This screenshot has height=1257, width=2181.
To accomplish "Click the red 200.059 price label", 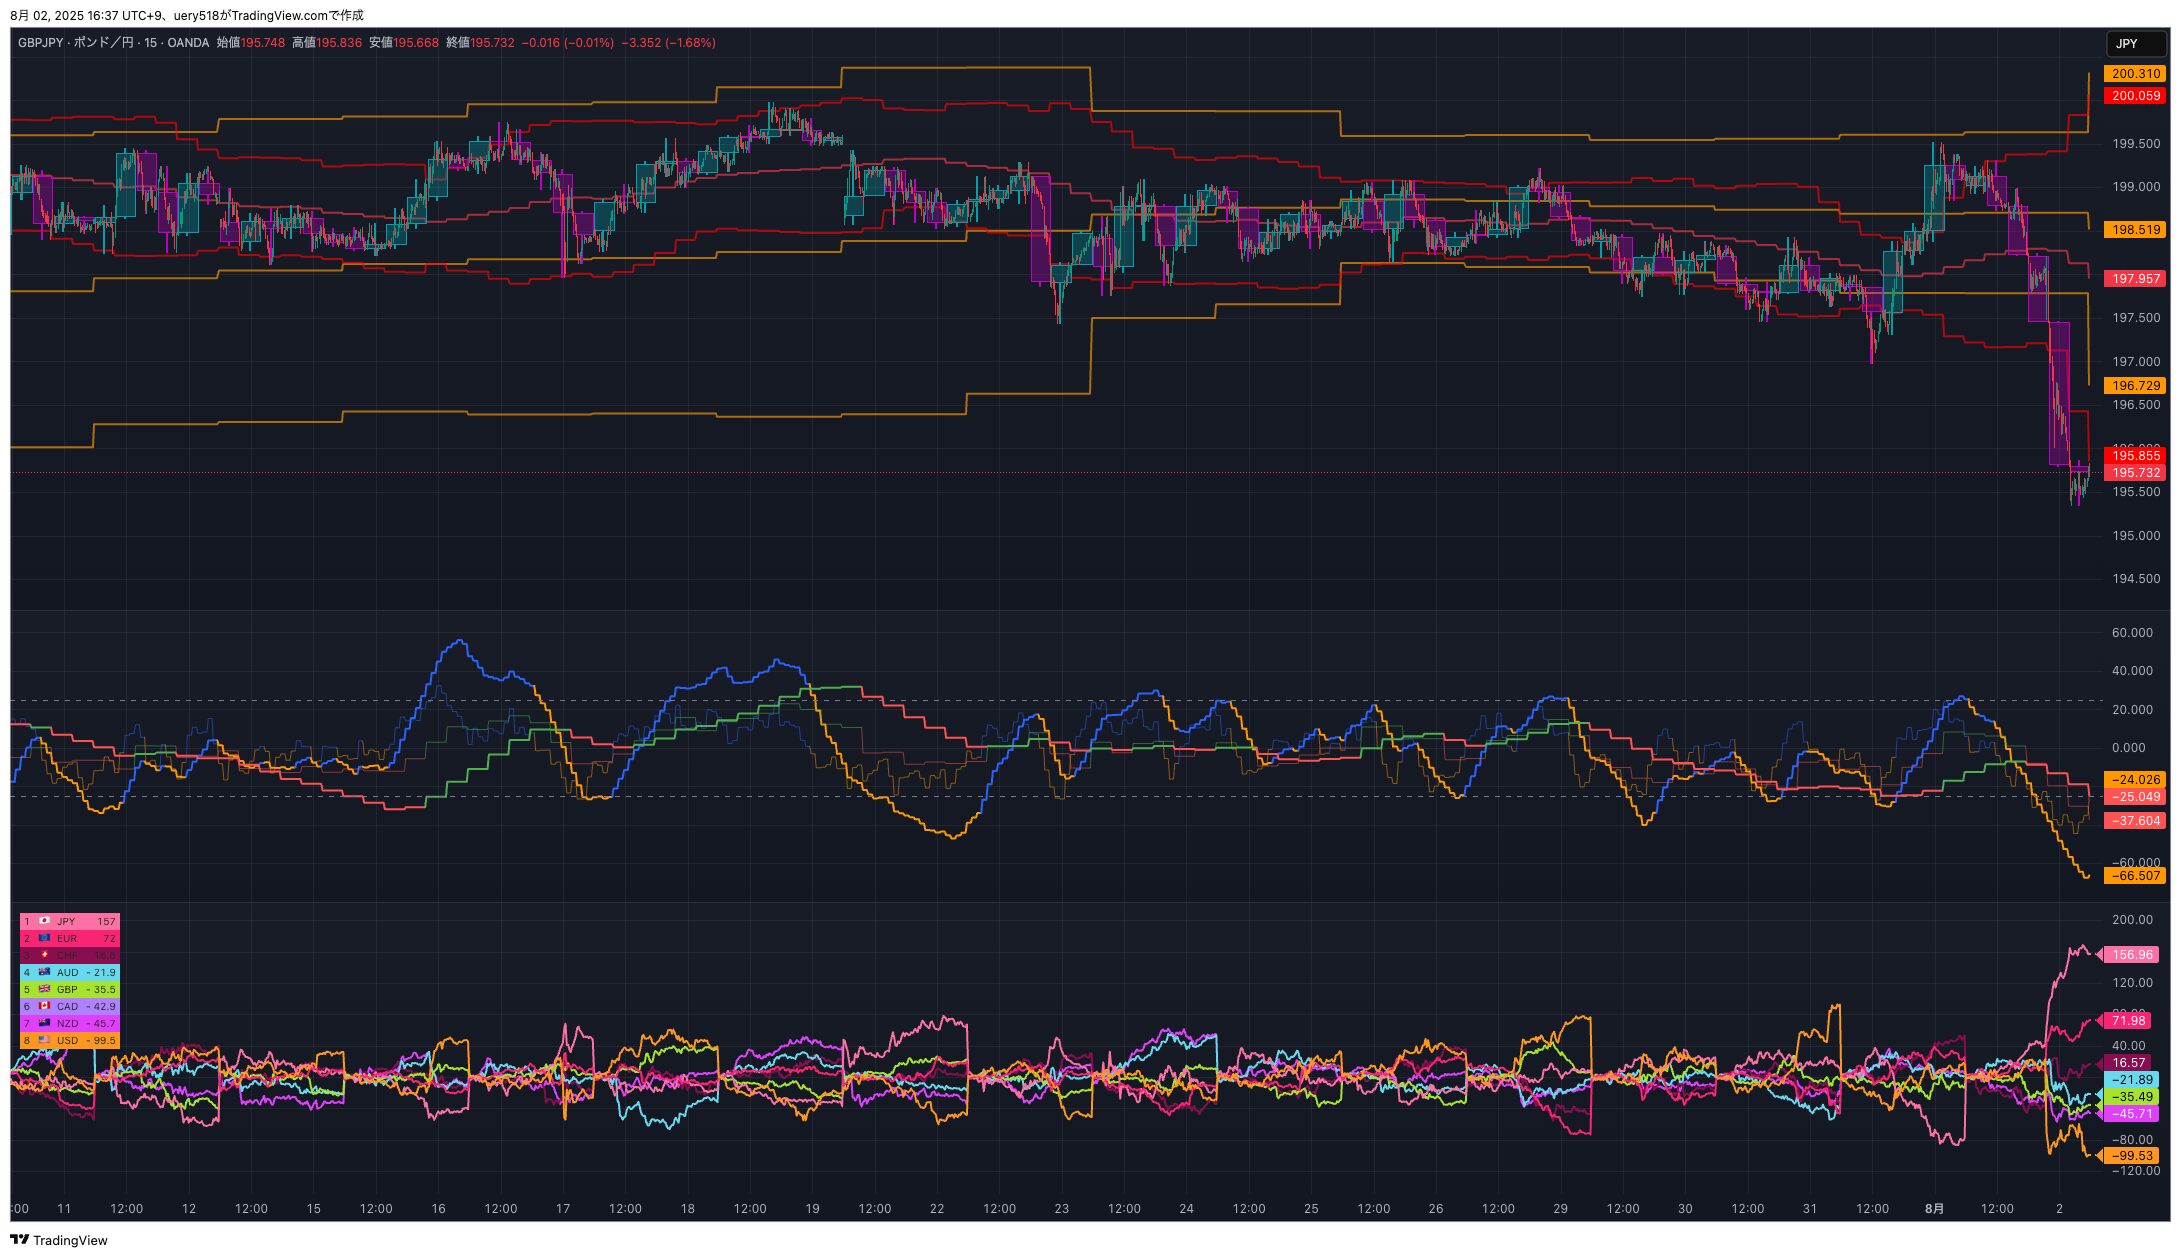I will 2135,96.
